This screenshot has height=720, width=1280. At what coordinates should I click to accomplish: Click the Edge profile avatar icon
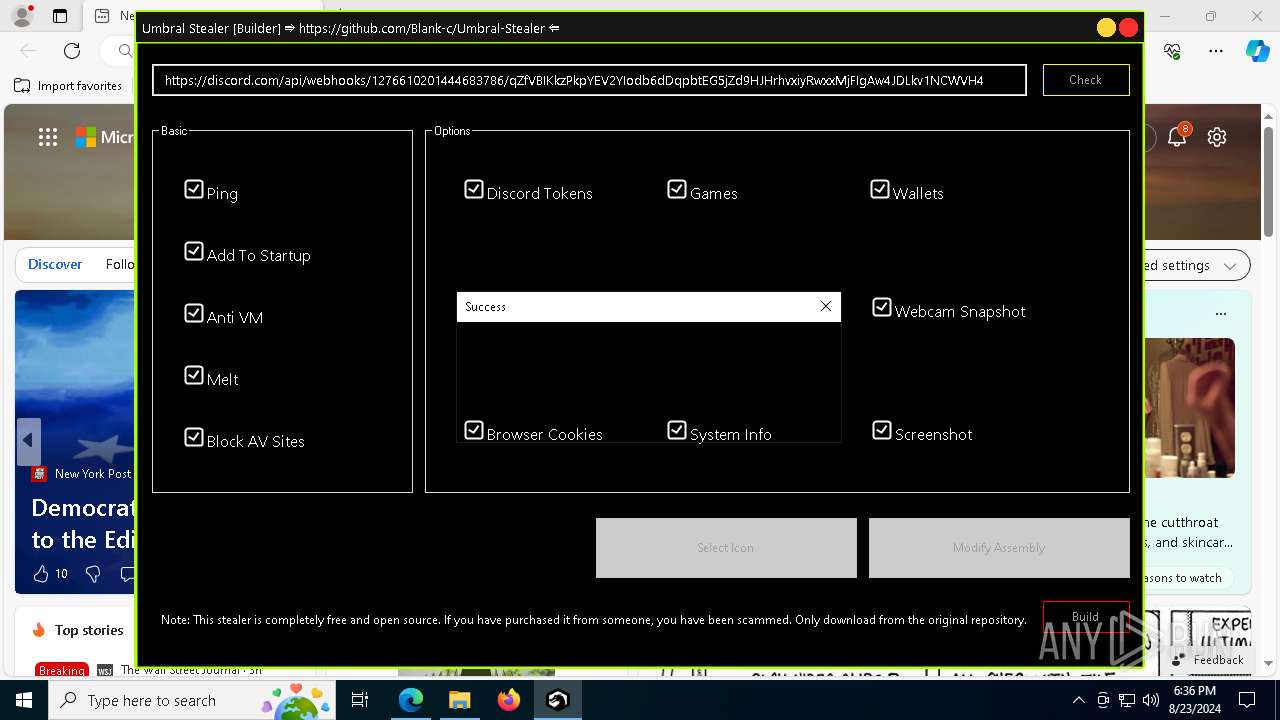coord(22,16)
